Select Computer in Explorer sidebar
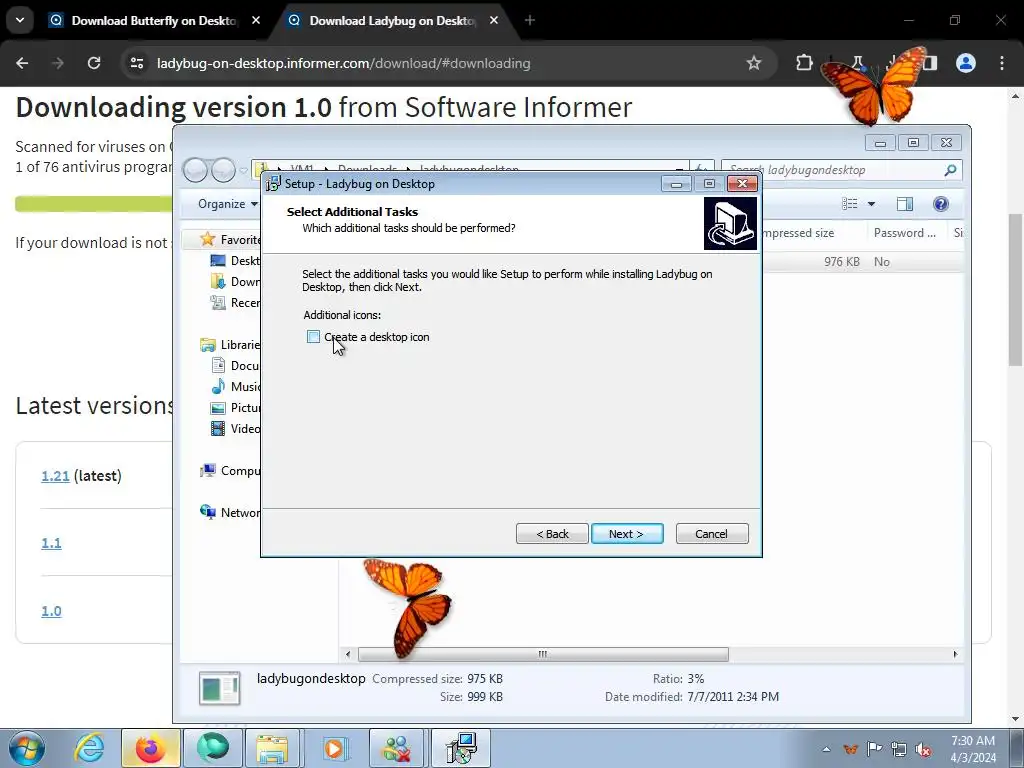Viewport: 1024px width, 768px height. [x=231, y=470]
